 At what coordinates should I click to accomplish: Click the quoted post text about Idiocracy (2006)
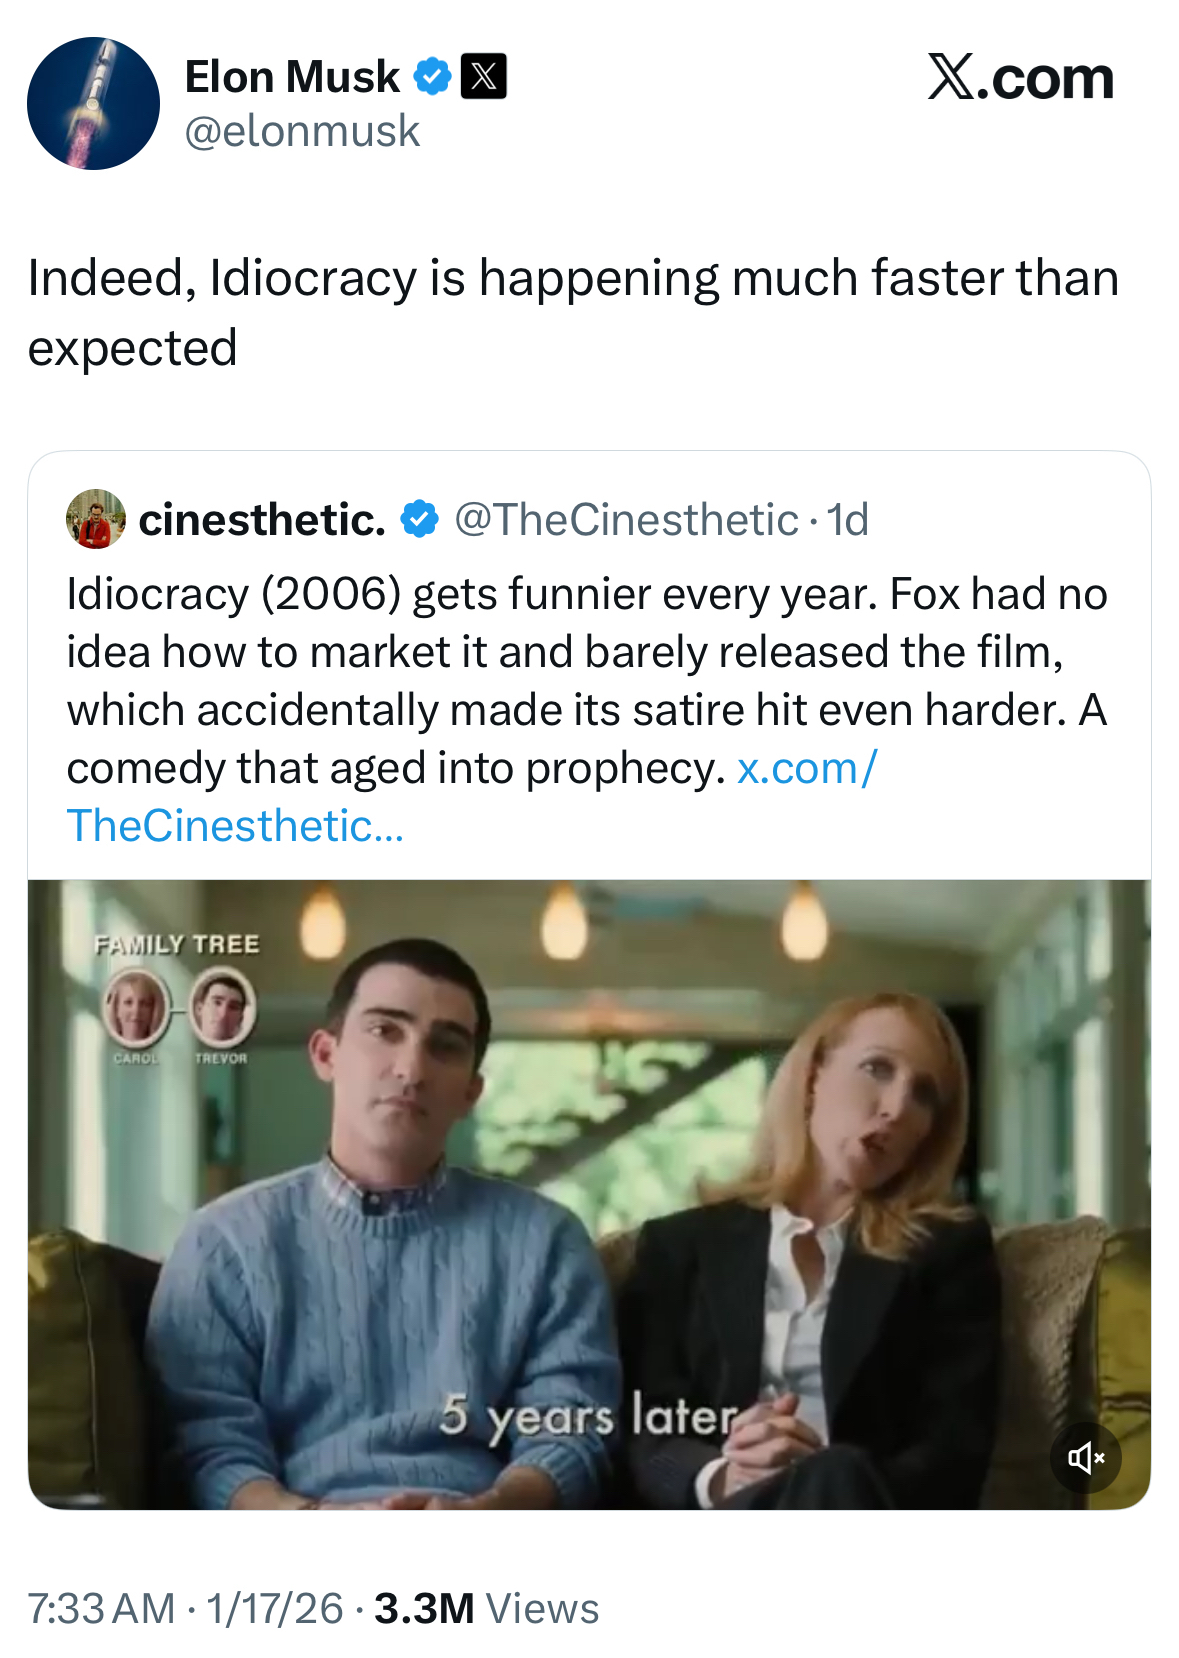pyautogui.click(x=586, y=652)
